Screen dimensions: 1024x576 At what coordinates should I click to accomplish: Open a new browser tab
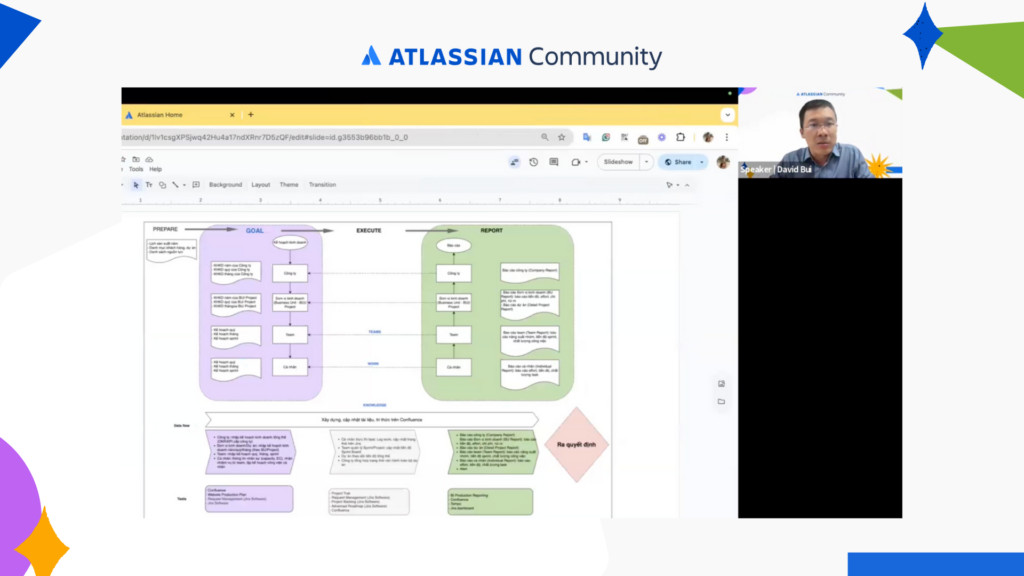coord(251,115)
